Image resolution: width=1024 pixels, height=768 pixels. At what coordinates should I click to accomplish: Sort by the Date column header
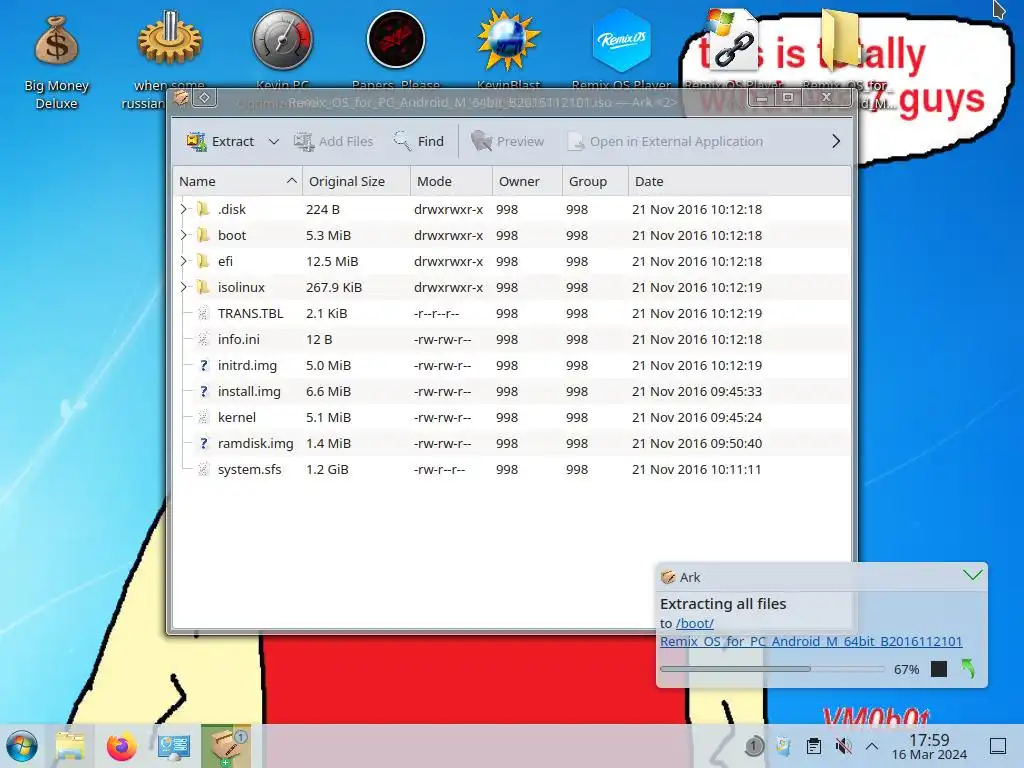[x=739, y=182]
